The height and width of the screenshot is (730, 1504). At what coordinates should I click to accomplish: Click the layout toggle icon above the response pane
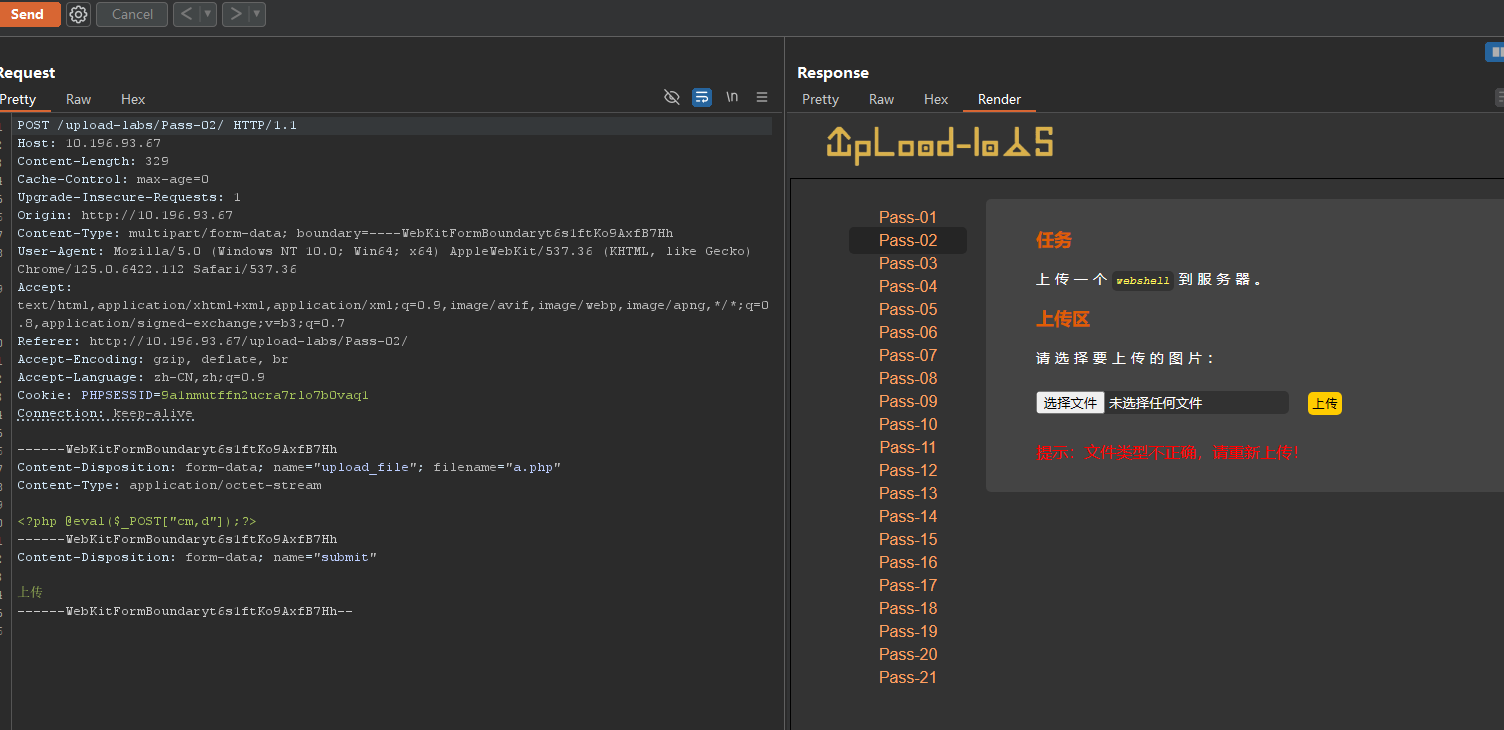[1495, 52]
